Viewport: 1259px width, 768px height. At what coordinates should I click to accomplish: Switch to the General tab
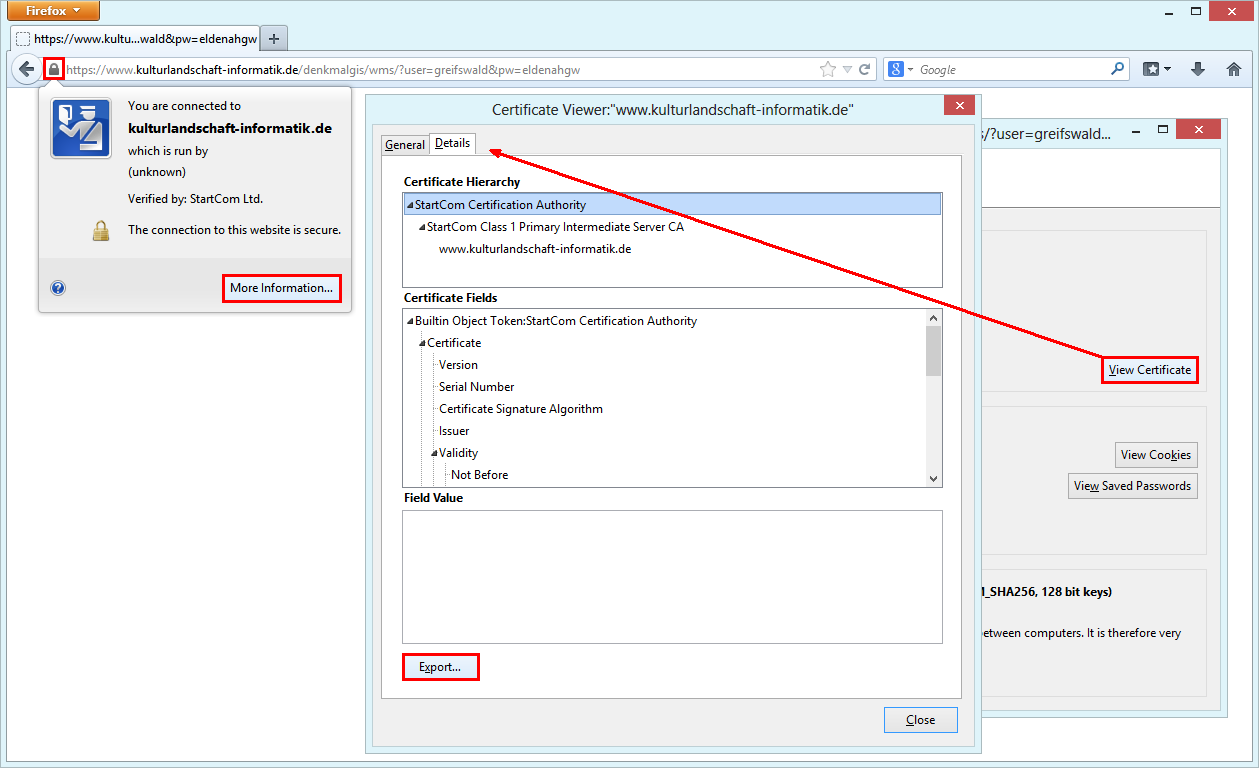pos(404,144)
